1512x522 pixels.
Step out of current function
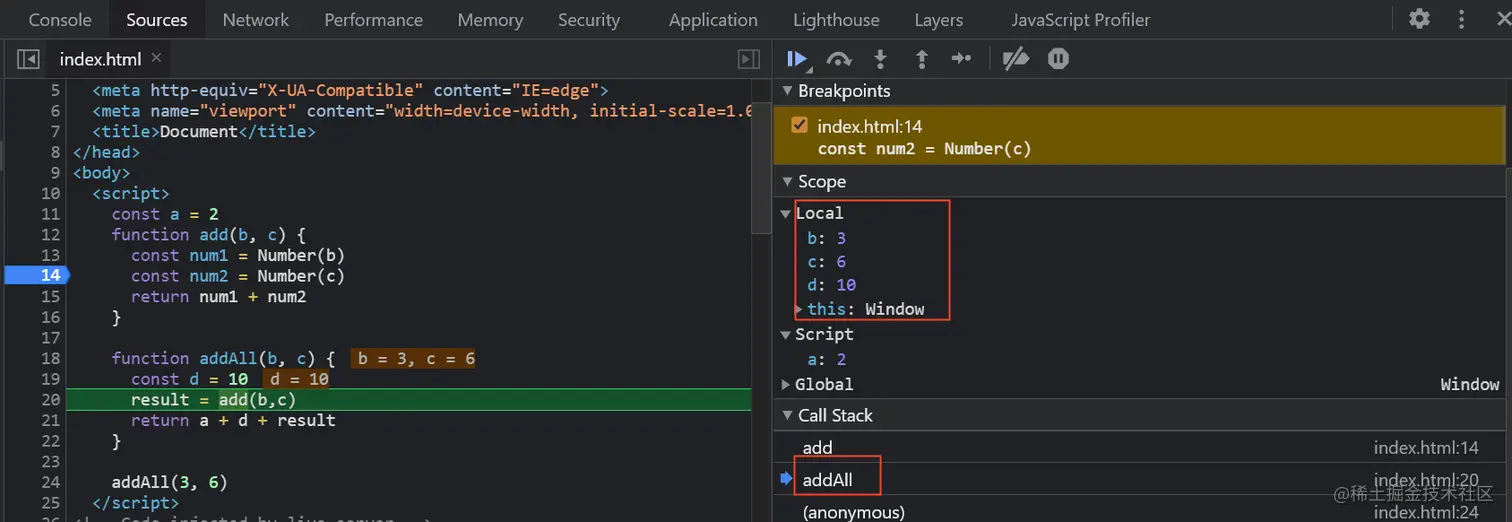(921, 59)
